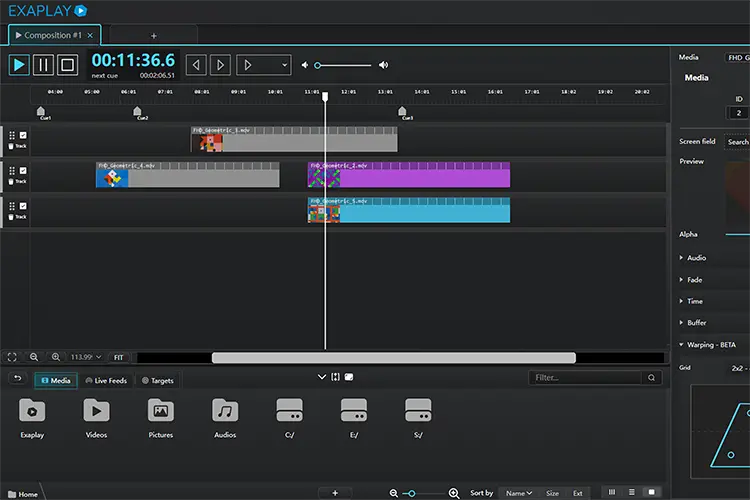Click the filter search magnifier icon
The image size is (750, 500).
pyautogui.click(x=651, y=378)
